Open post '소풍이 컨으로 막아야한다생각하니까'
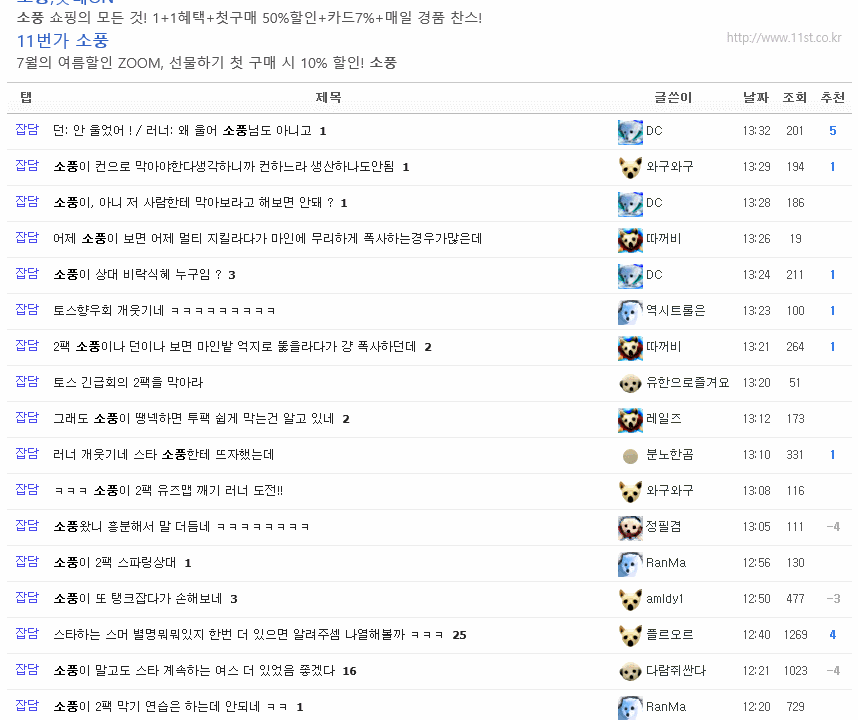Screen dimensions: 858x720 (224, 167)
